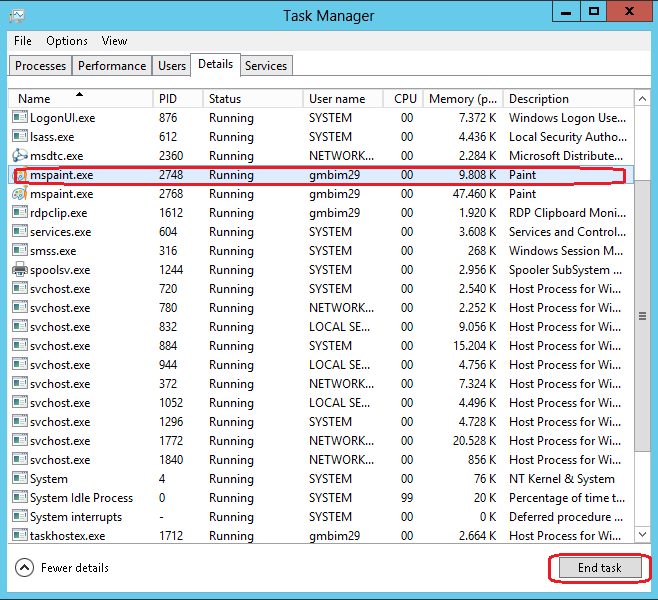658x600 pixels.
Task: Select the services.exe process row
Action: click(60, 232)
